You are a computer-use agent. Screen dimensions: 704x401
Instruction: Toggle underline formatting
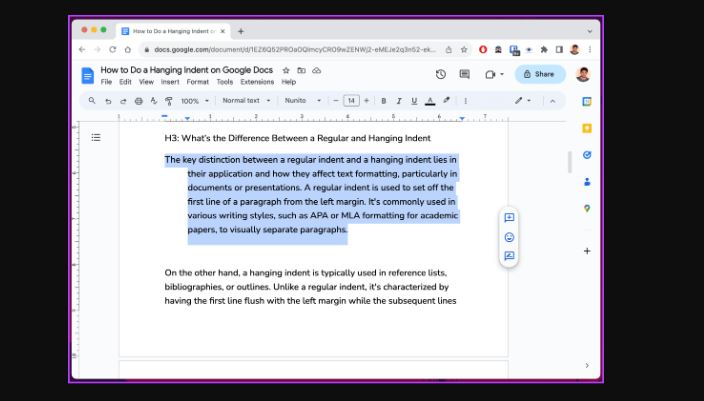[414, 101]
